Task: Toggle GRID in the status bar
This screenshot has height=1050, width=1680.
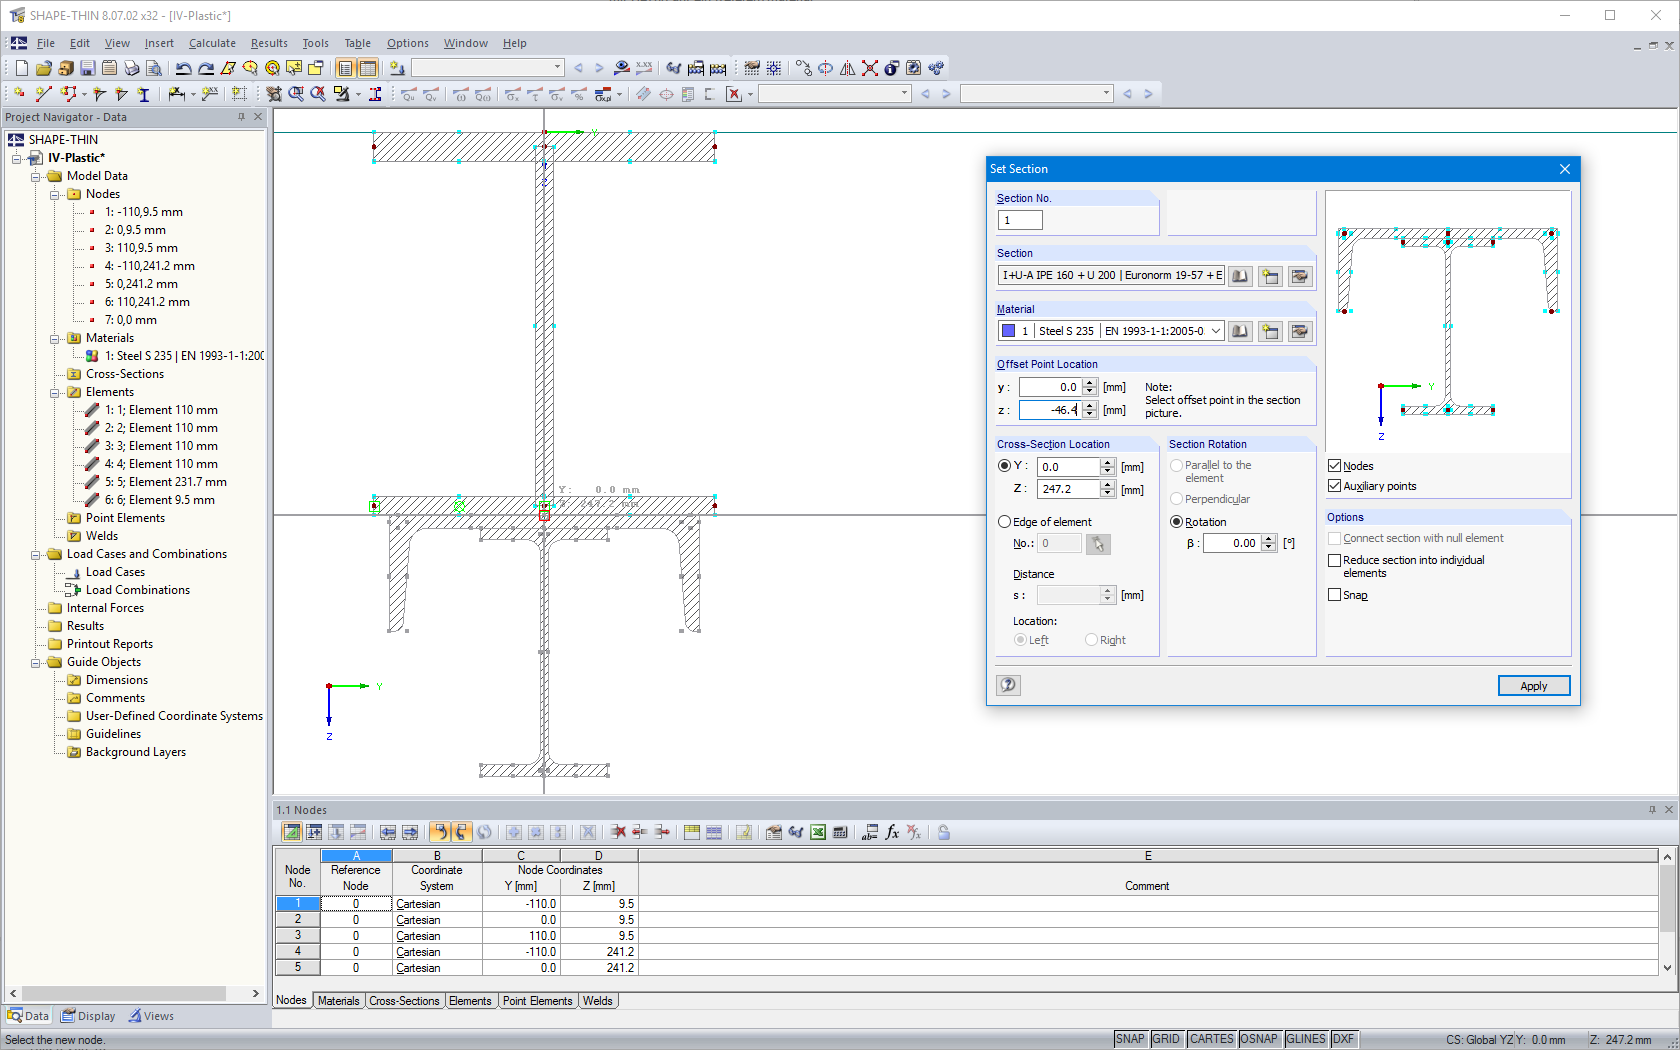Action: (x=1166, y=1039)
